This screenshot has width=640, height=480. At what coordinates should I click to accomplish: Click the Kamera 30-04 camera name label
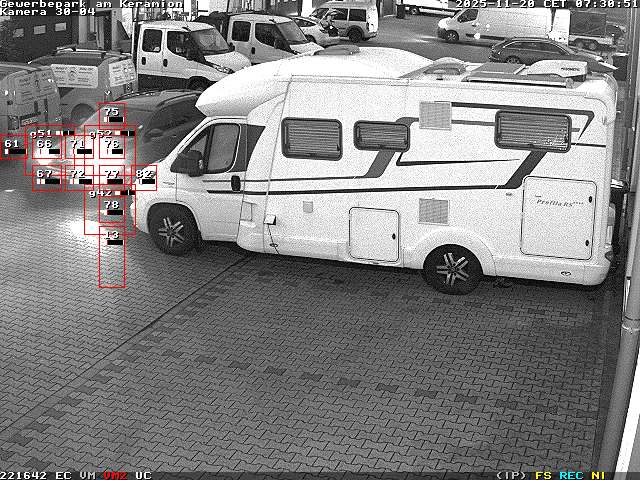coord(48,12)
